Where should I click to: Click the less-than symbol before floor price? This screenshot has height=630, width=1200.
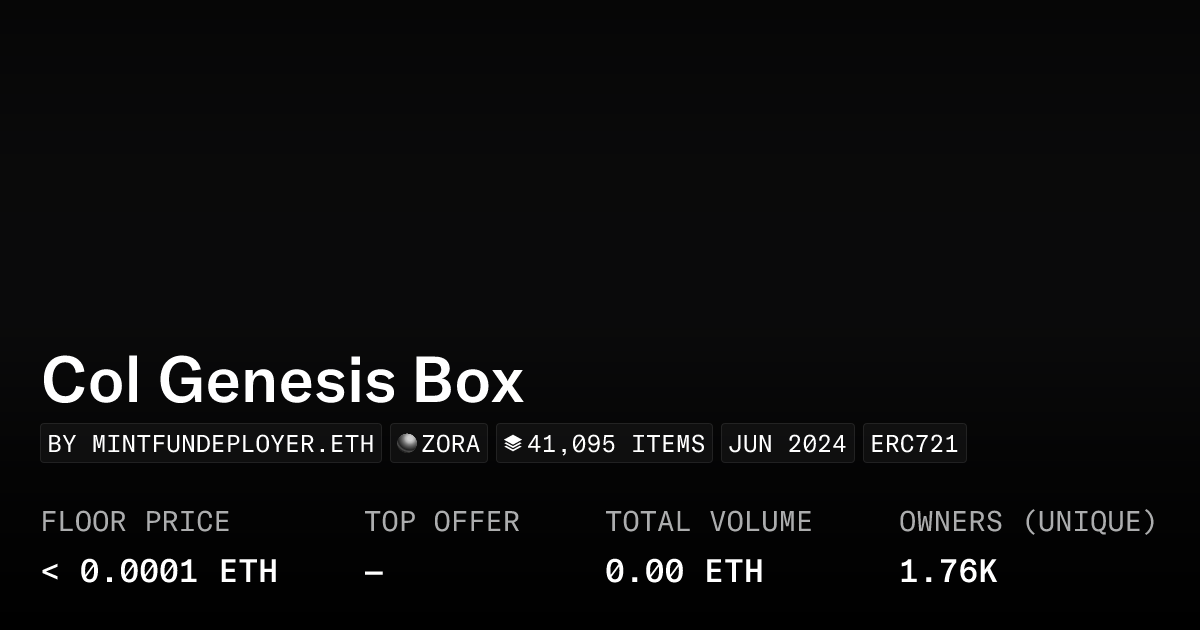[50, 572]
